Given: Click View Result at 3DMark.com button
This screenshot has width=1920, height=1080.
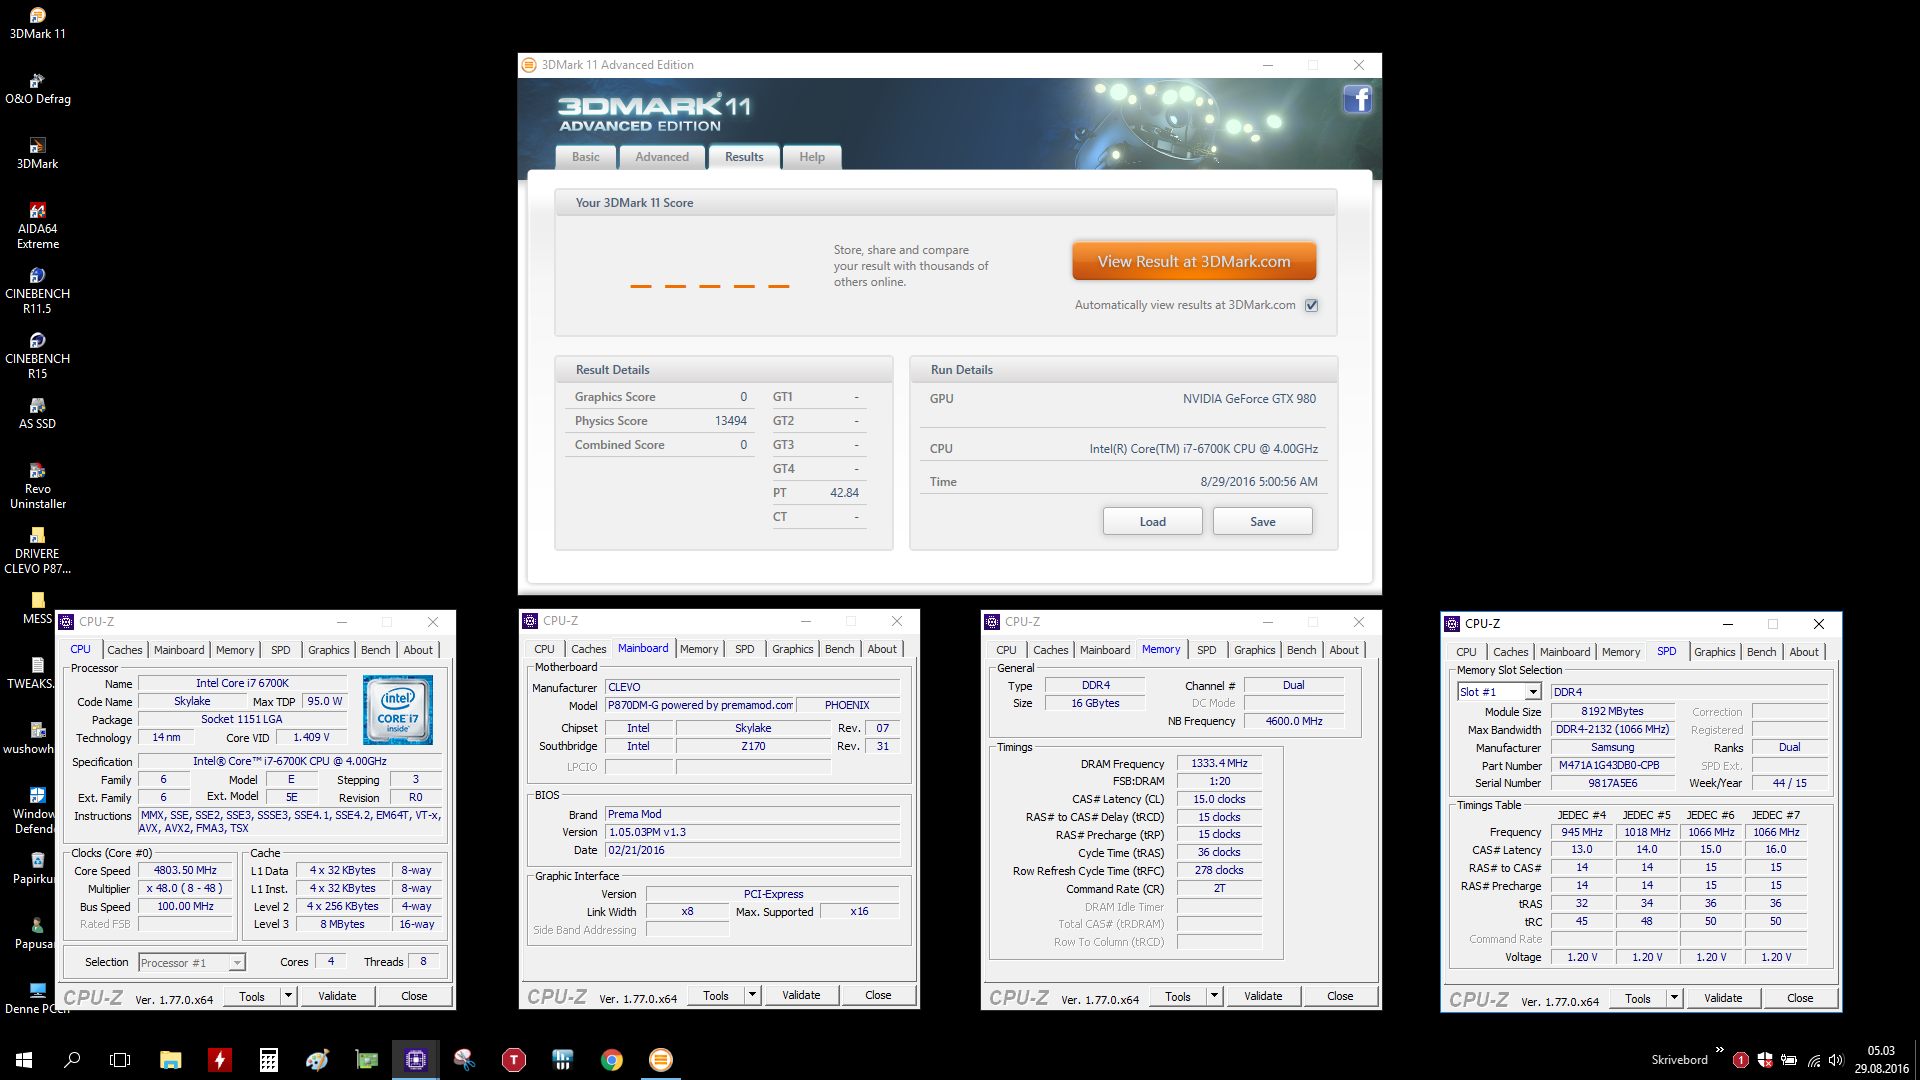Looking at the screenshot, I should pos(1194,261).
